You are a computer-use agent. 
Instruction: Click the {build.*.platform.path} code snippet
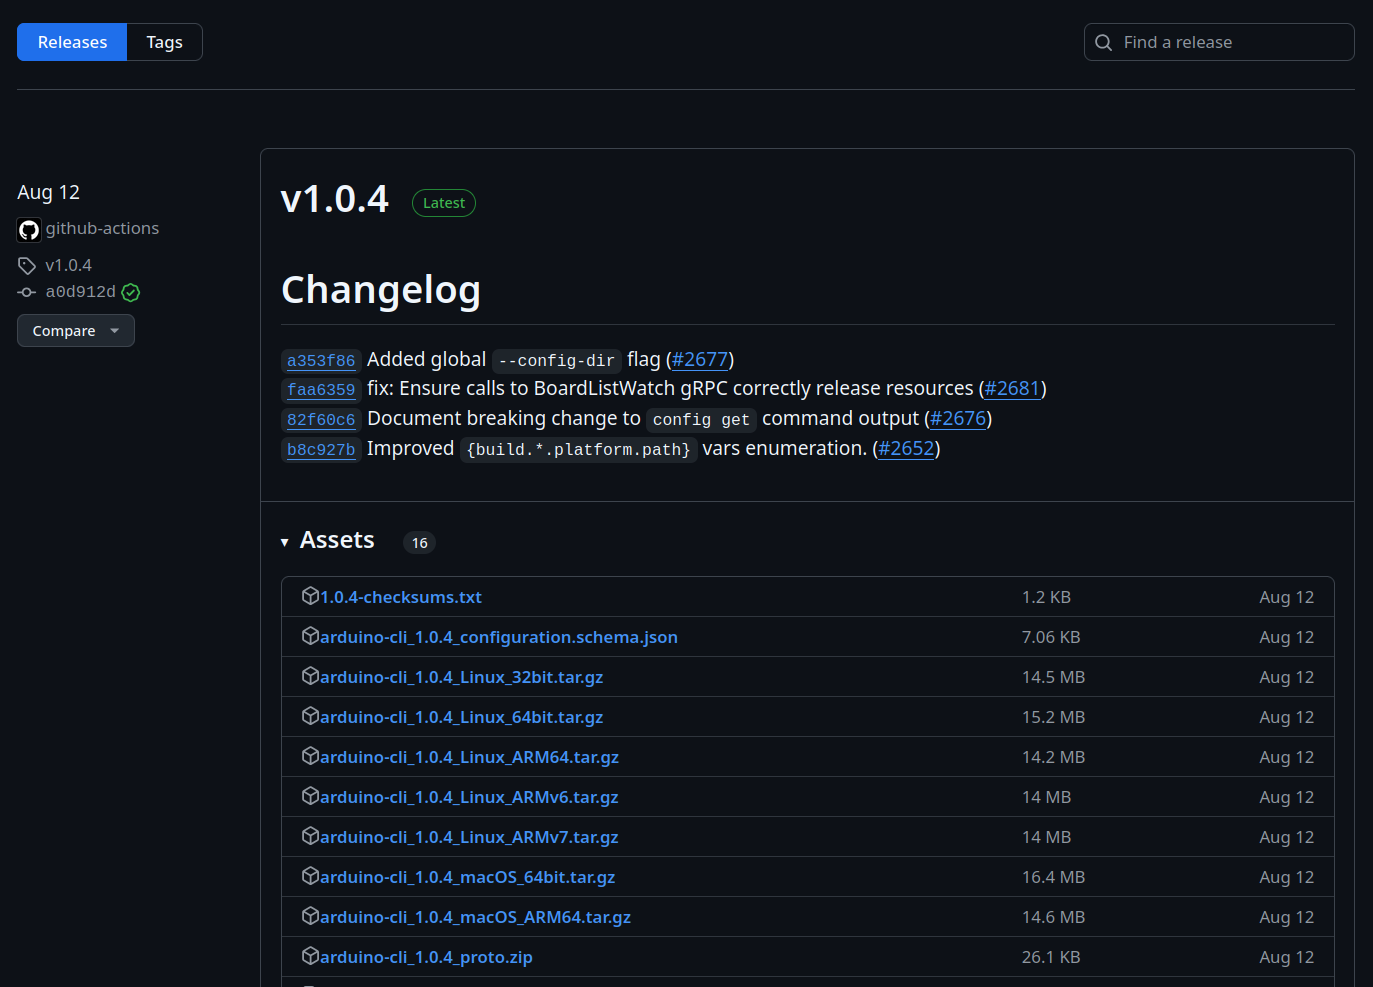pos(578,450)
